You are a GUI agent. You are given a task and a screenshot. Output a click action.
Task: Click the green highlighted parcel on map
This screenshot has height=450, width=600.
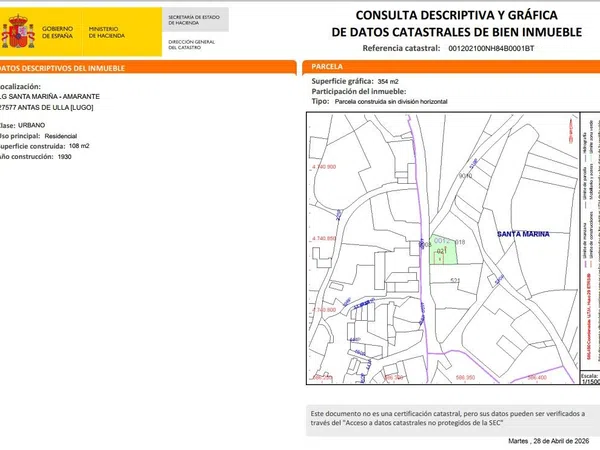[443, 249]
